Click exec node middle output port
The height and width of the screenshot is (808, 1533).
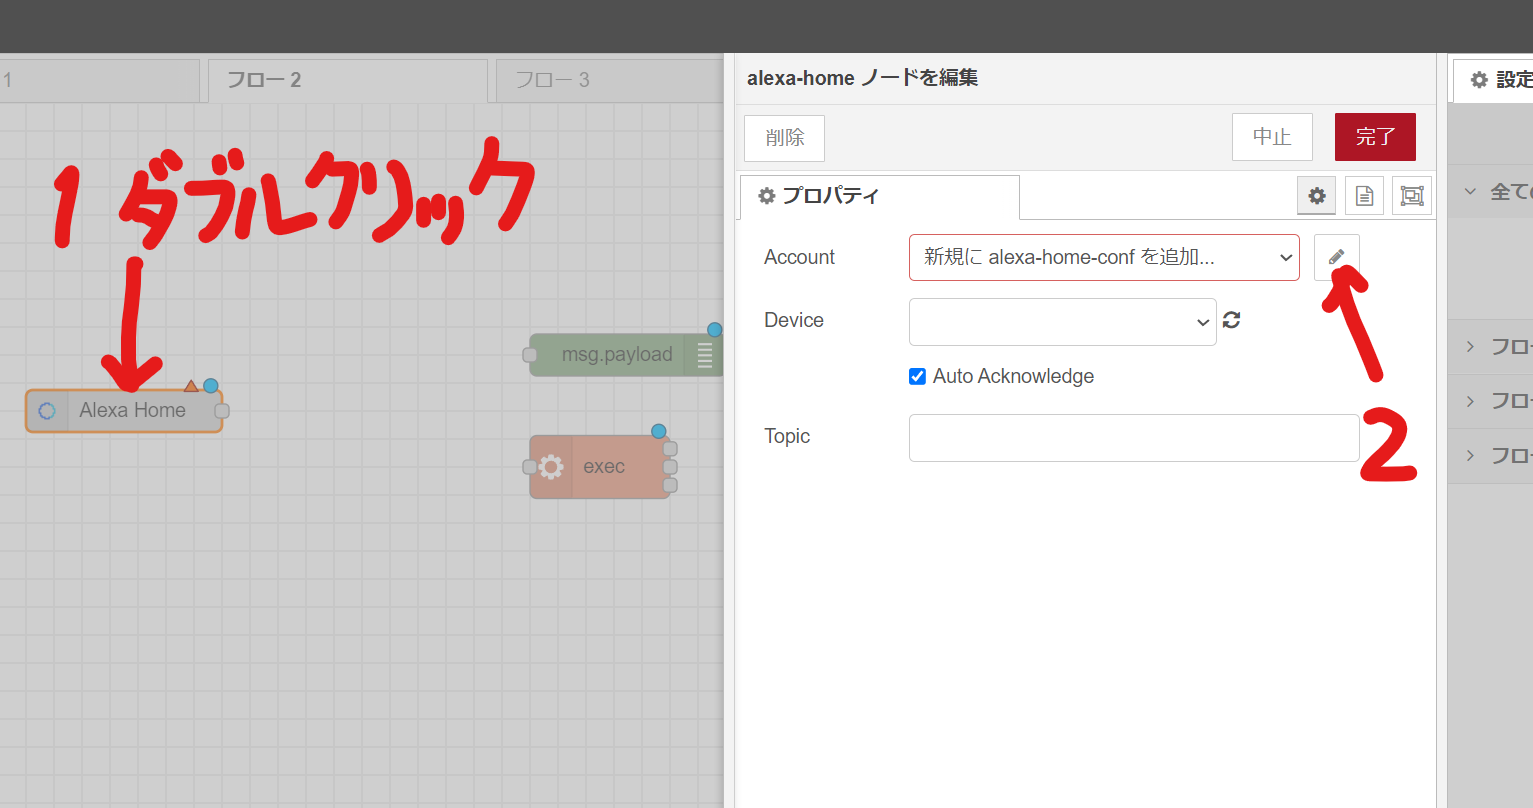[x=670, y=467]
